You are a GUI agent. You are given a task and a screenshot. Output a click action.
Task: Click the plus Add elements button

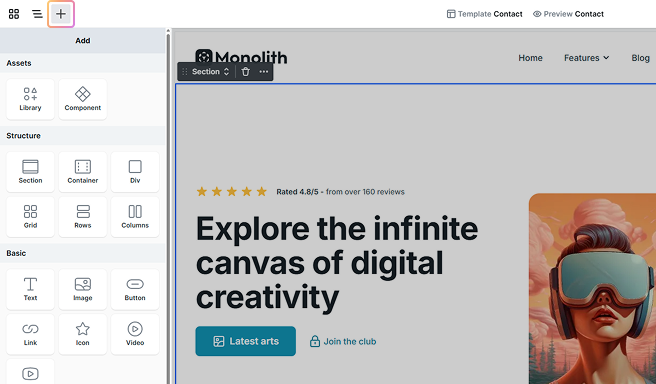point(61,14)
